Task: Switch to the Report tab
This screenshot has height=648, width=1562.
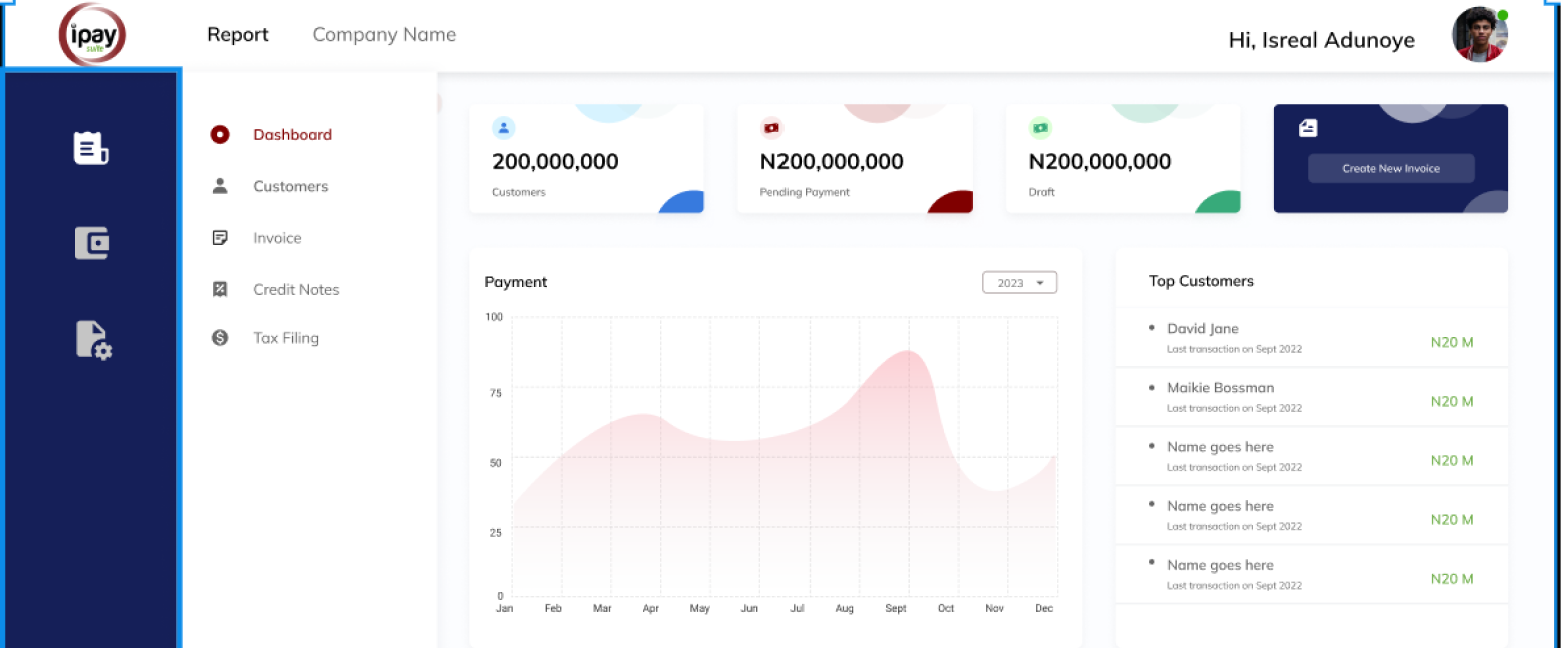Action: [x=238, y=35]
